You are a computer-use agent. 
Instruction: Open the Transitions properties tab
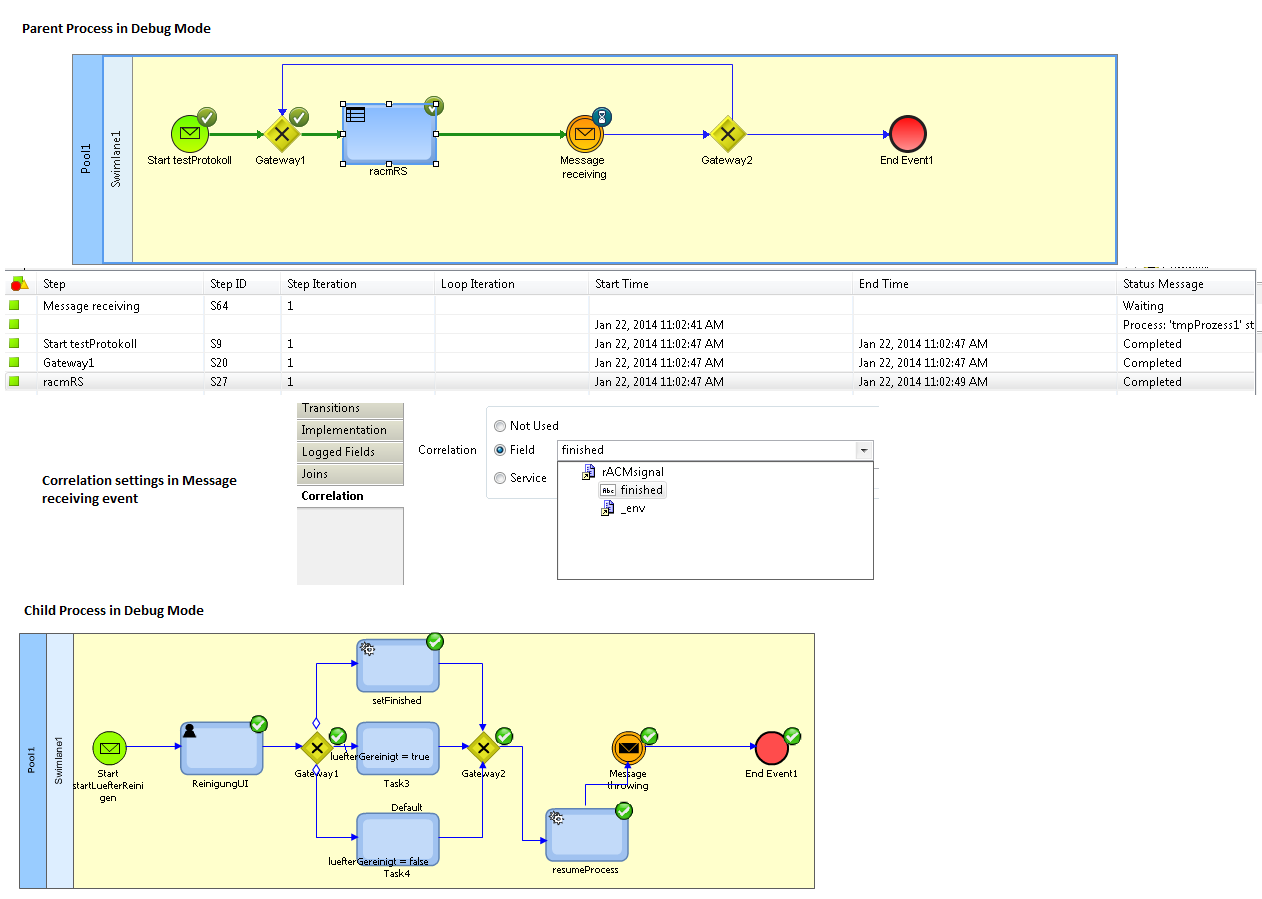[x=350, y=409]
